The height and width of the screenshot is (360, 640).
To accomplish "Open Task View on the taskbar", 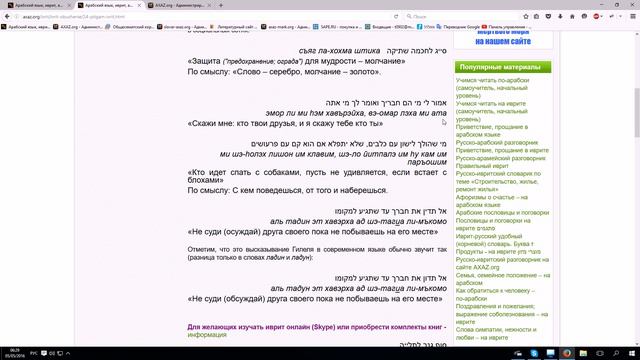I will point(600,353).
